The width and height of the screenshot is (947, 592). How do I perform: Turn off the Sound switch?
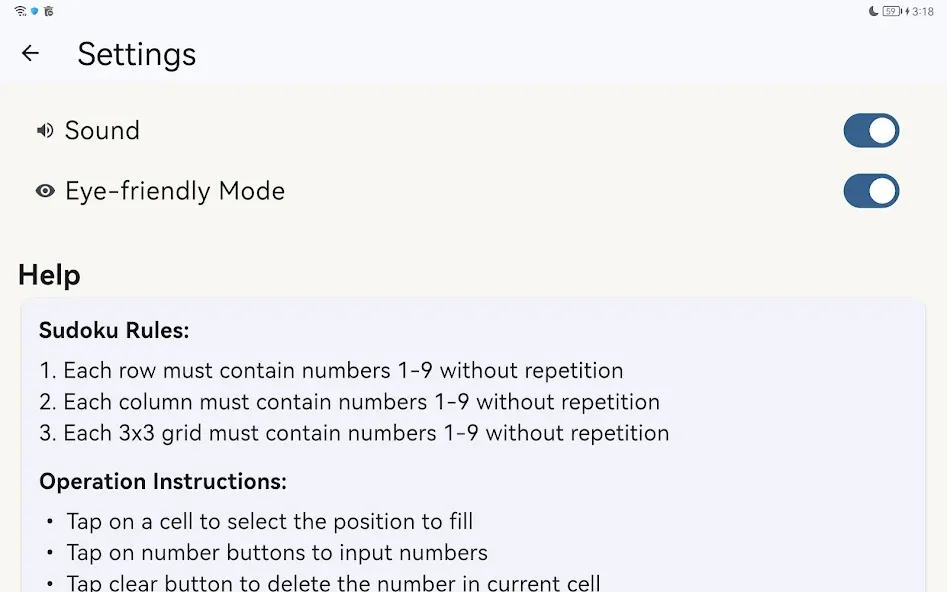(x=871, y=130)
